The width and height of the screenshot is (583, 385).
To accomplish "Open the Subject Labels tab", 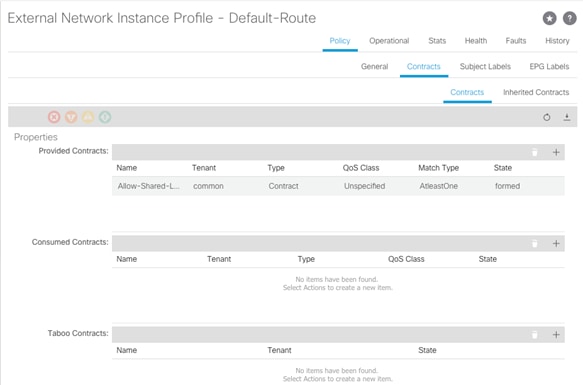I will coord(485,66).
